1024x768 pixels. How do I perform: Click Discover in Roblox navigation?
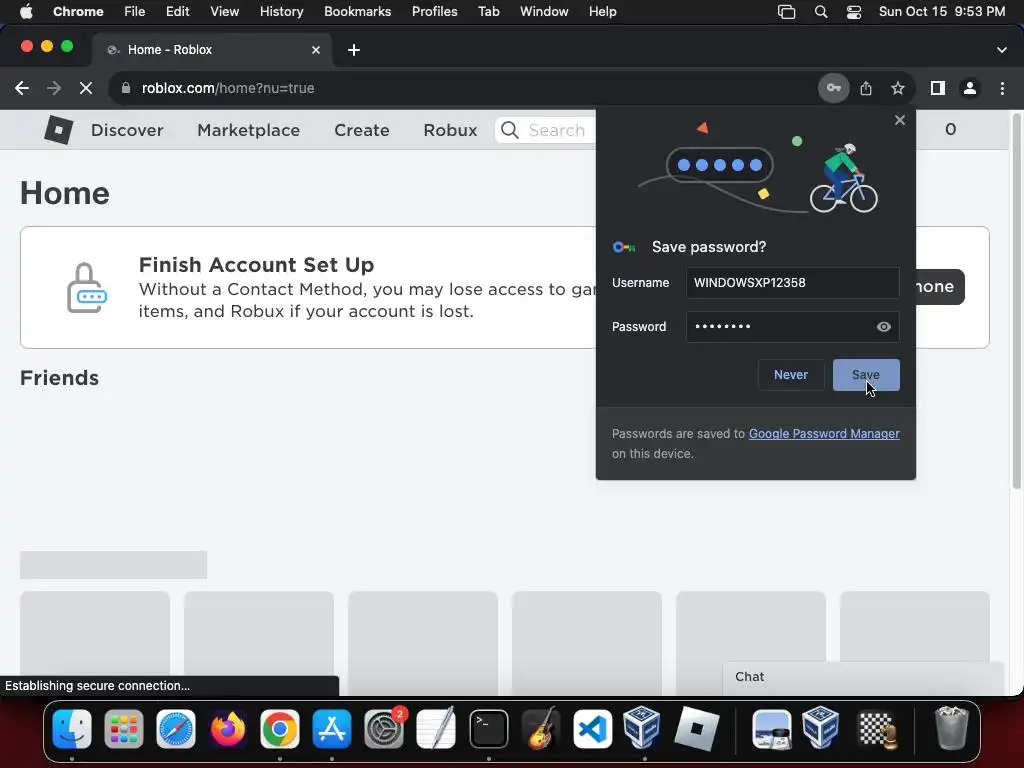click(x=127, y=130)
